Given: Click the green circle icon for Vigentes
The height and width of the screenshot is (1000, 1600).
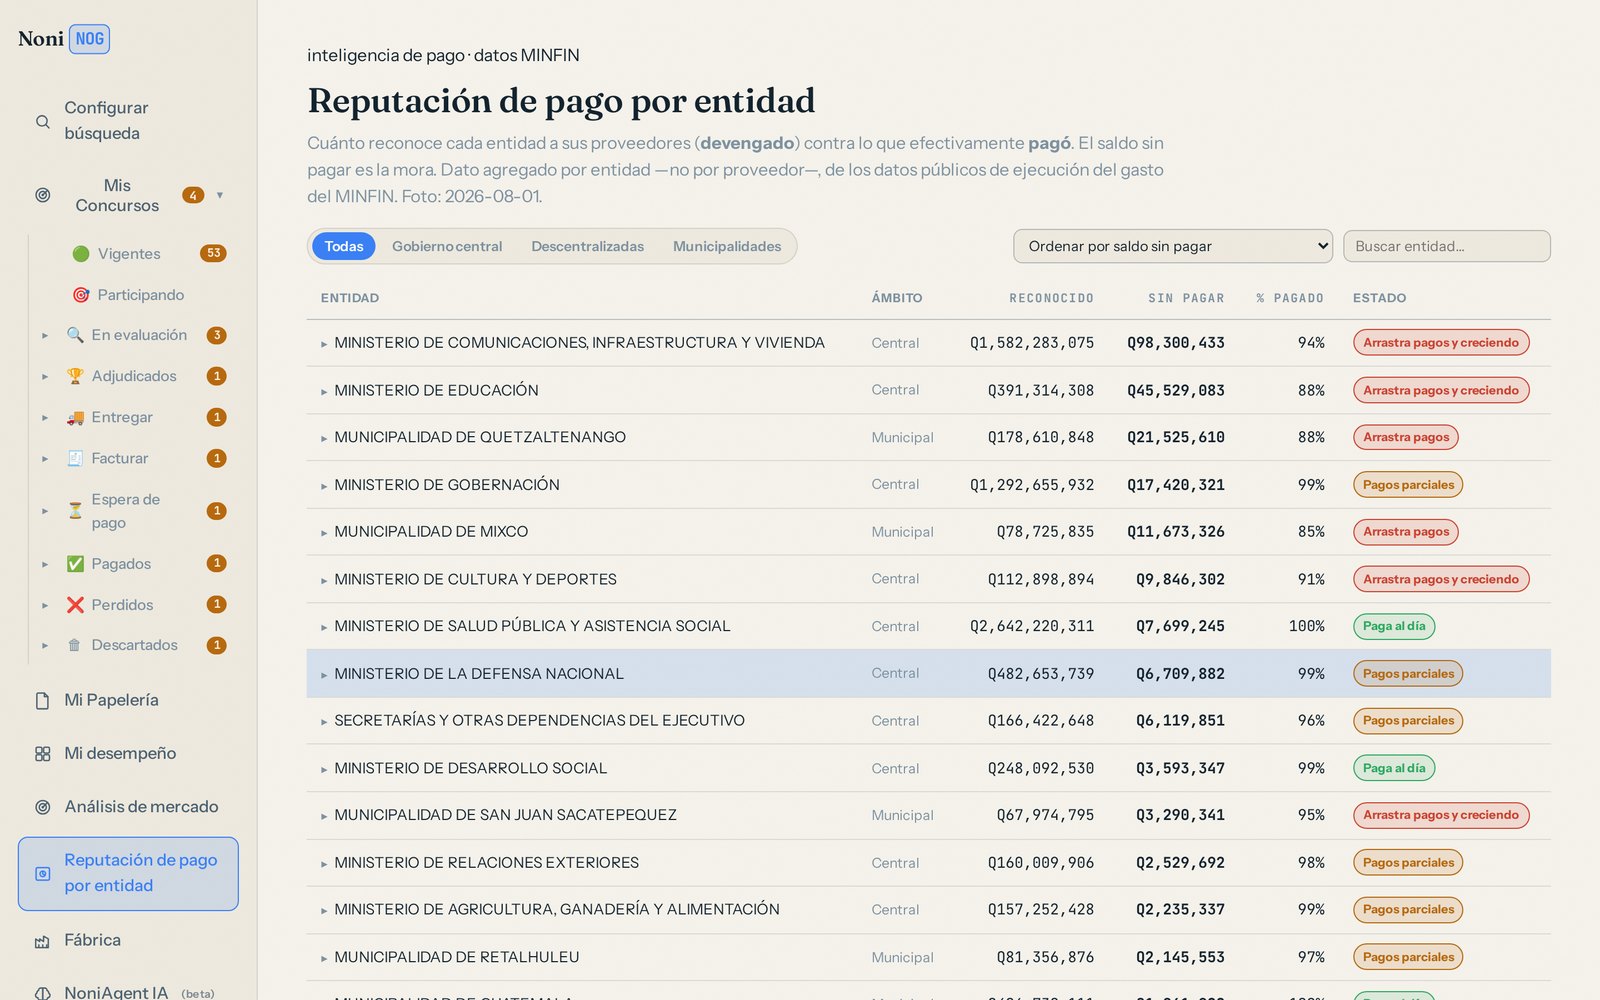Looking at the screenshot, I should pyautogui.click(x=81, y=254).
